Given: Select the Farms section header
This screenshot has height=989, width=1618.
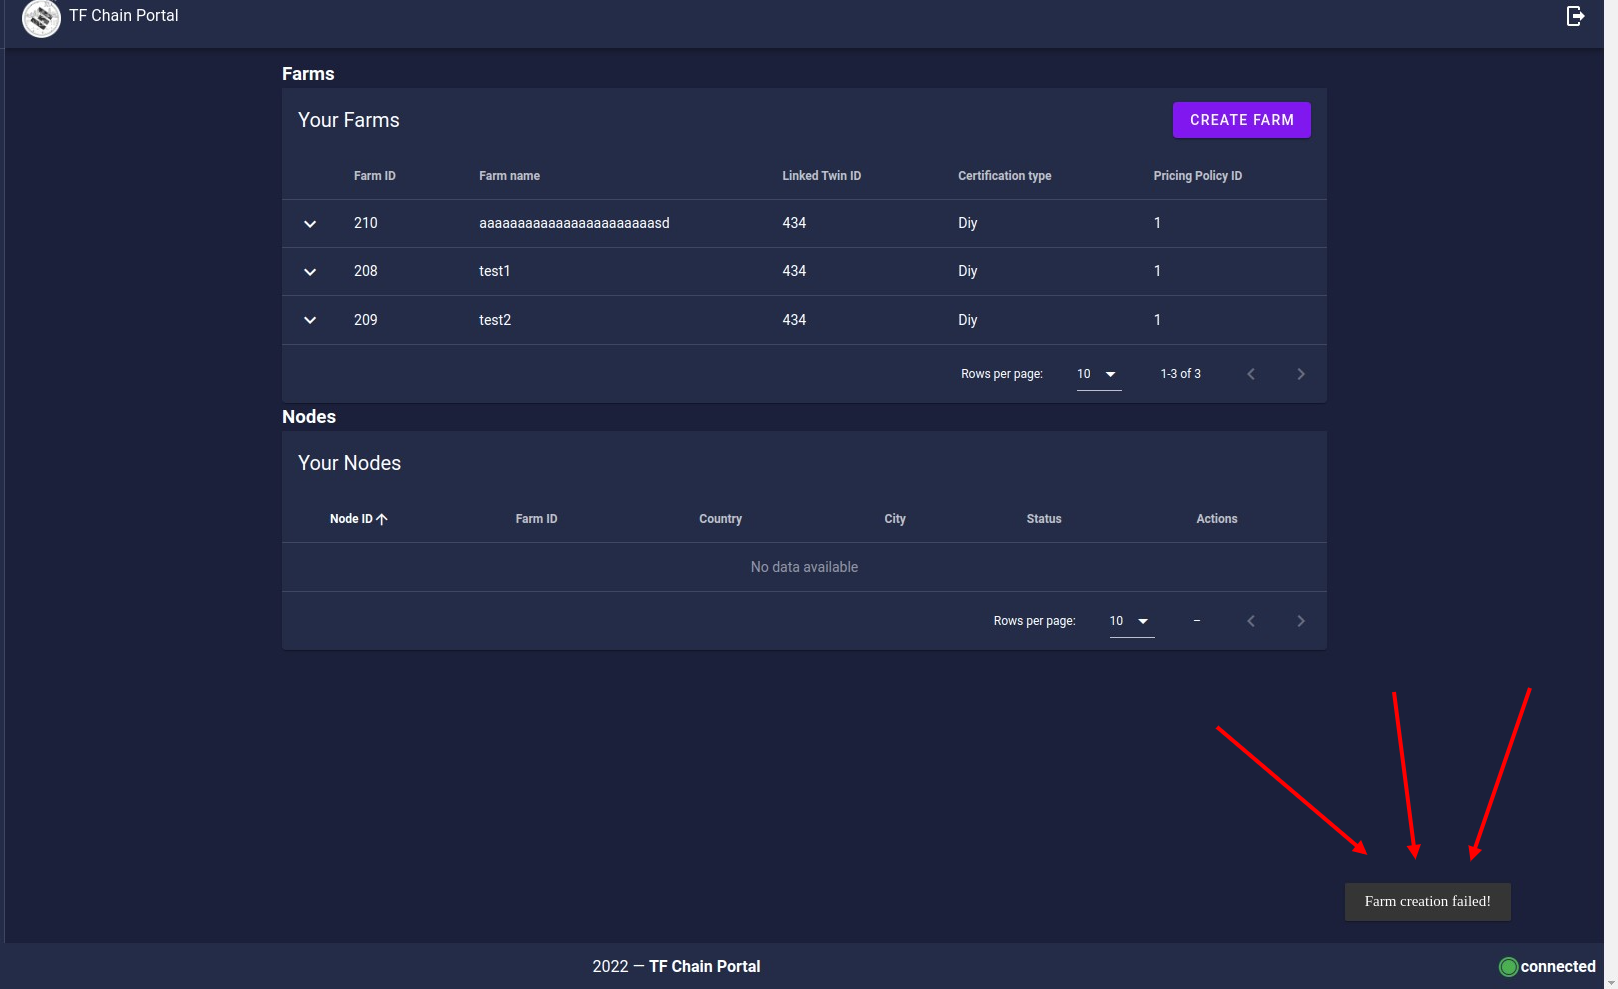Looking at the screenshot, I should (x=308, y=73).
